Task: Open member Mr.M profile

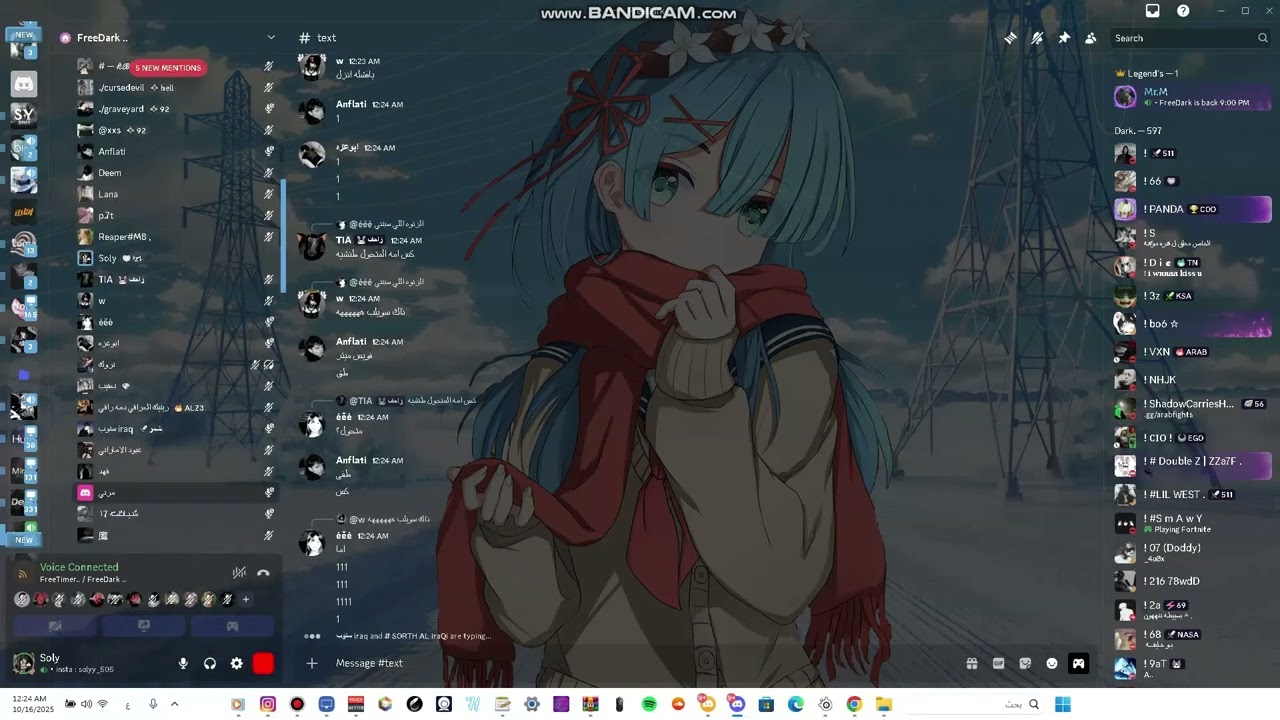Action: point(1192,97)
